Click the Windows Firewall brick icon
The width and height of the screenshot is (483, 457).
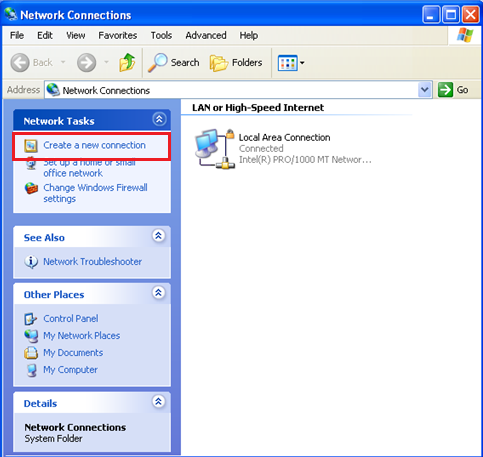31,188
